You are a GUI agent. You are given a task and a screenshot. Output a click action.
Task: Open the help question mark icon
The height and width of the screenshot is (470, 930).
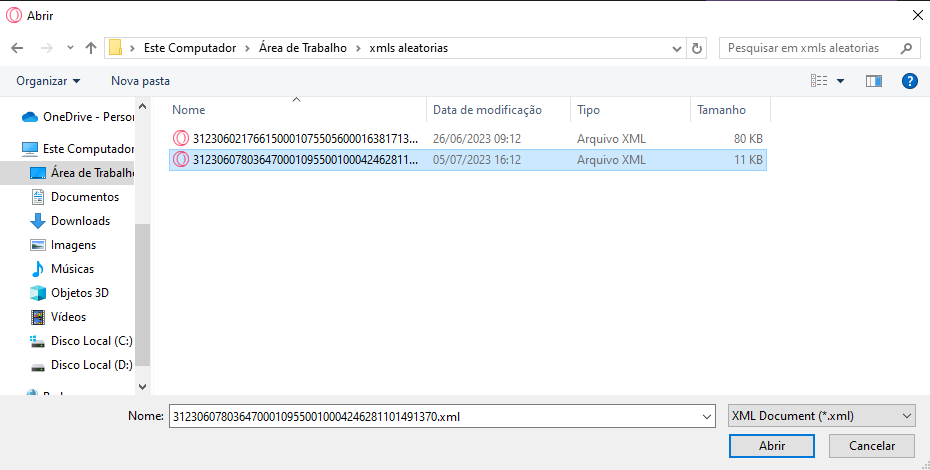[x=909, y=80]
